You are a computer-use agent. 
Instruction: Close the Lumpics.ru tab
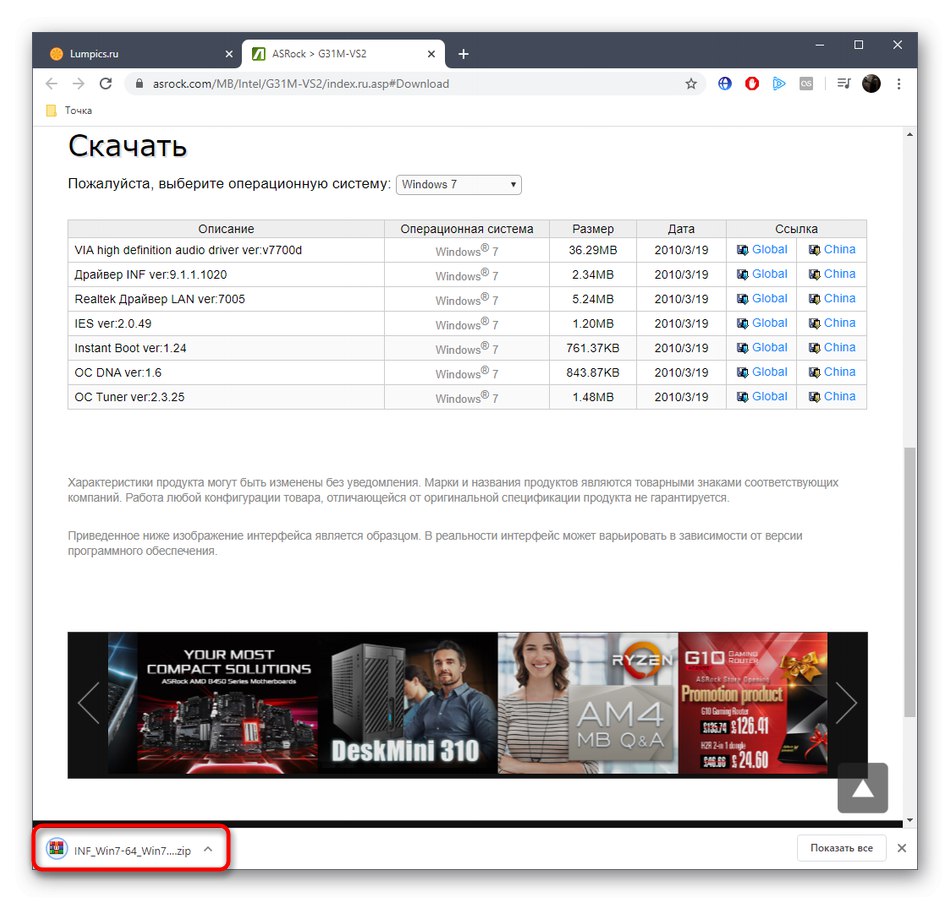click(229, 54)
